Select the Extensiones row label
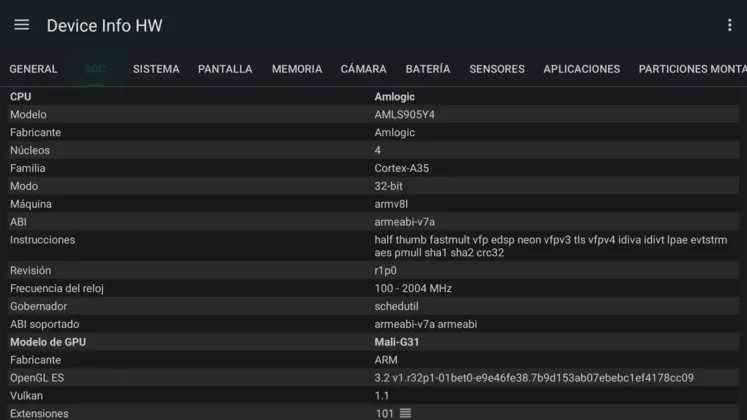 tap(39, 413)
